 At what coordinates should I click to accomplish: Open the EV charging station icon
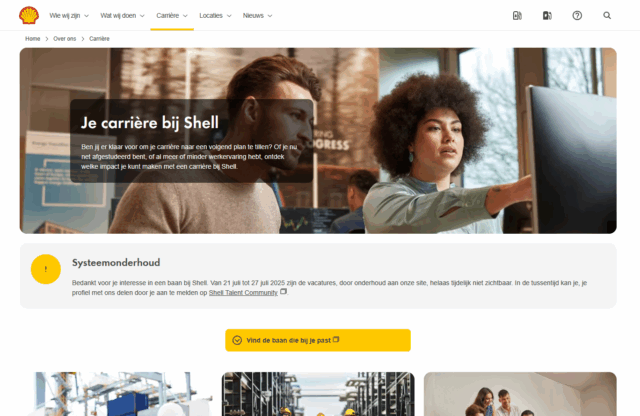click(517, 16)
